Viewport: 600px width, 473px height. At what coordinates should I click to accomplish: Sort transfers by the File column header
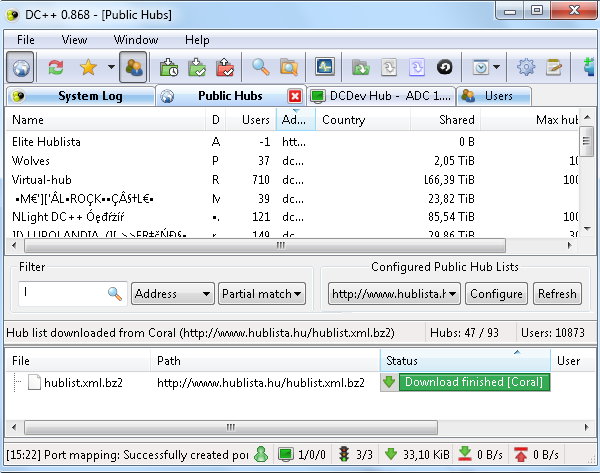(x=78, y=361)
